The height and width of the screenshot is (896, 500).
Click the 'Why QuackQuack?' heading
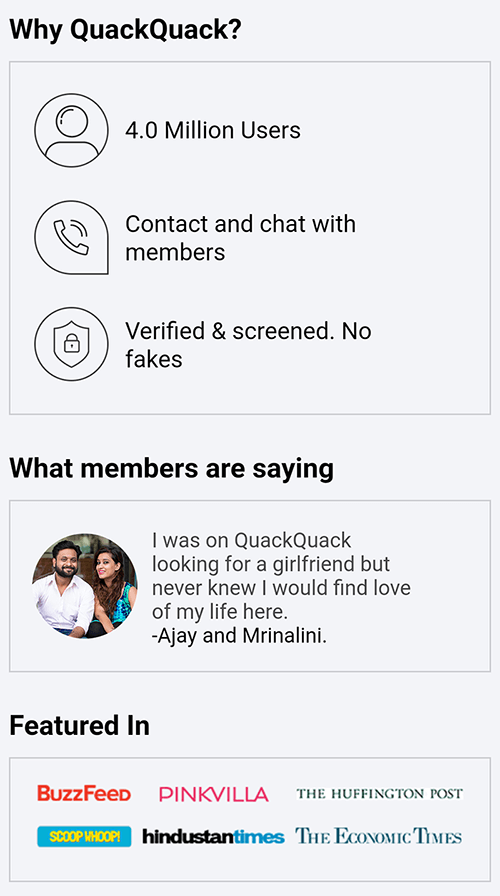pos(125,30)
